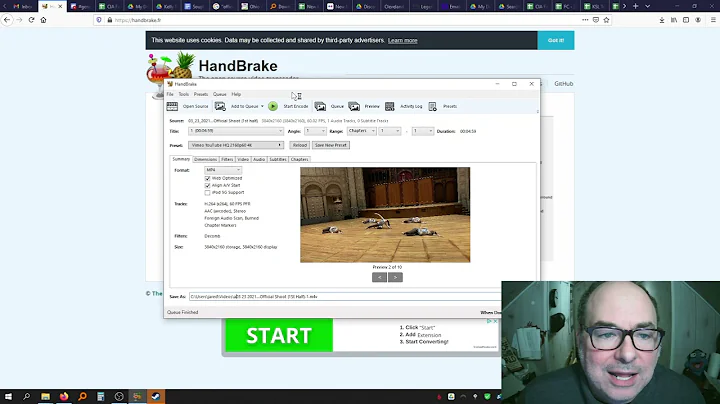The height and width of the screenshot is (404, 720).
Task: Click the Add to Queue icon
Action: click(x=220, y=106)
